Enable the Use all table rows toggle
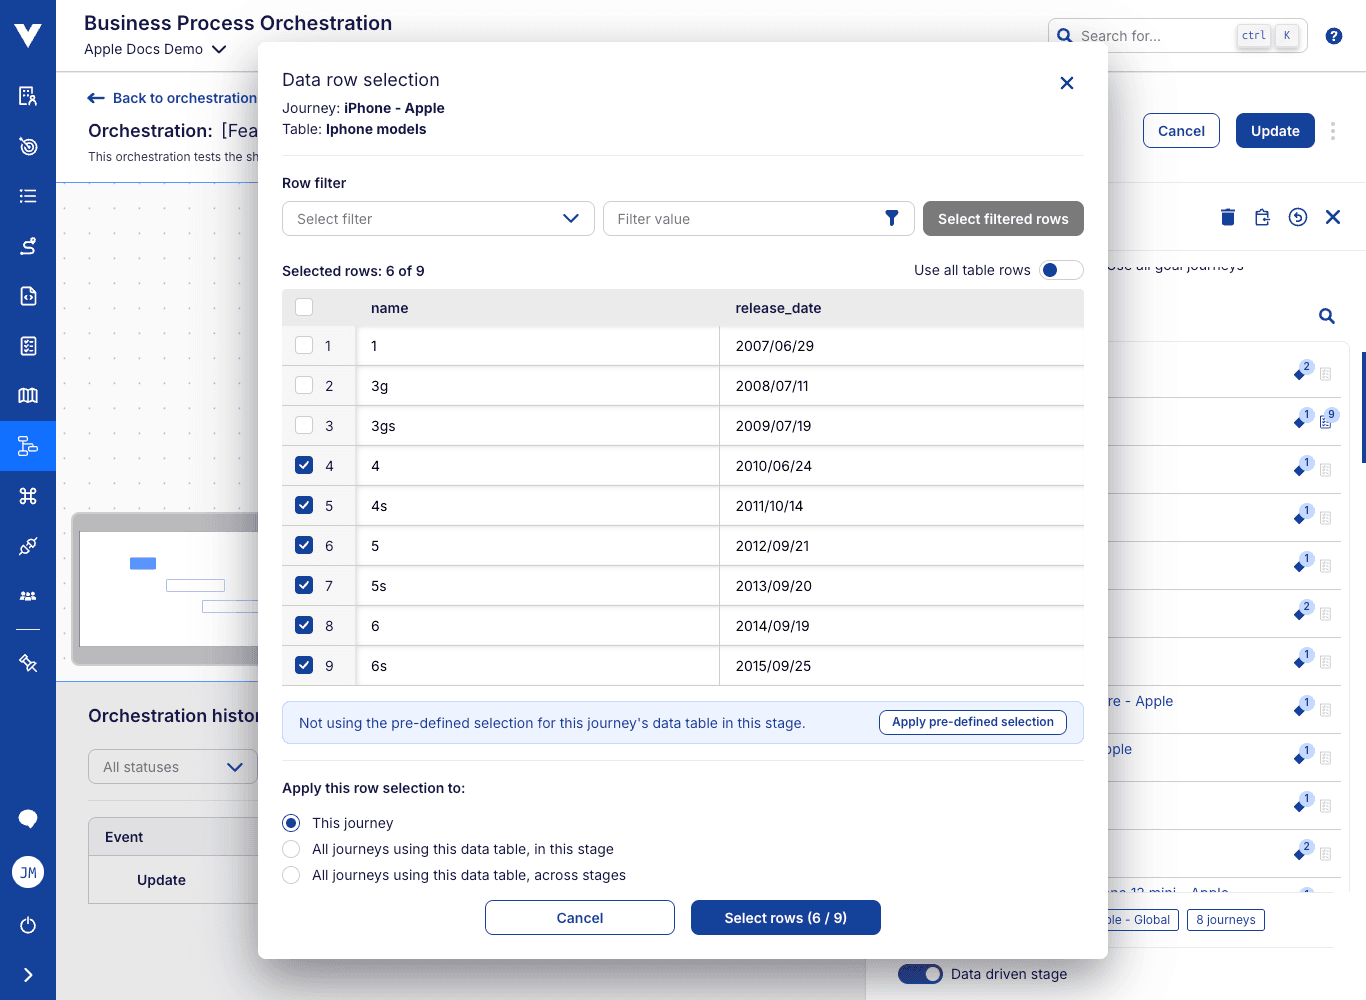Screen dimensions: 1366x1000 (x=1061, y=270)
